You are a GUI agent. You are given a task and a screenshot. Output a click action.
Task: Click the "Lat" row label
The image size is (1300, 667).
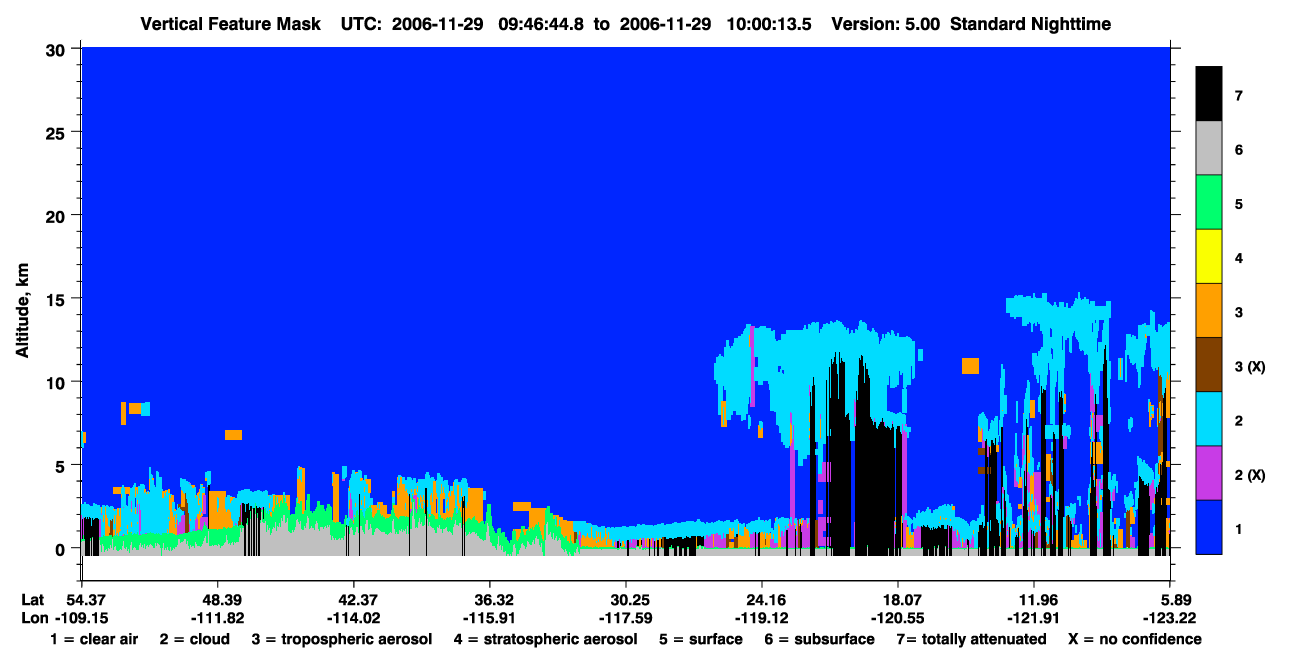(32, 599)
